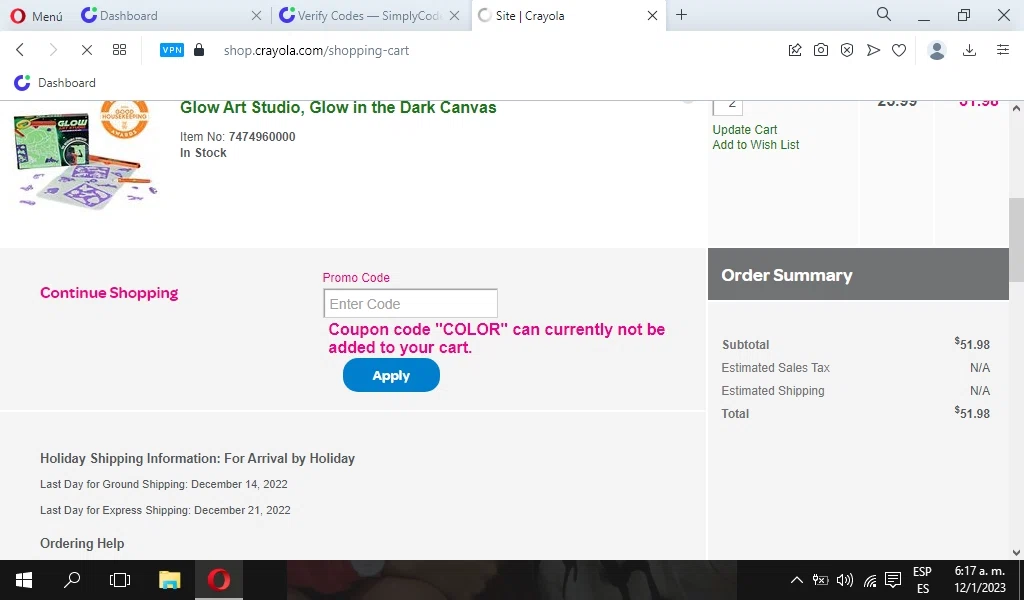The image size is (1024, 600).
Task: Open the Opera Menú button
Action: (x=37, y=16)
